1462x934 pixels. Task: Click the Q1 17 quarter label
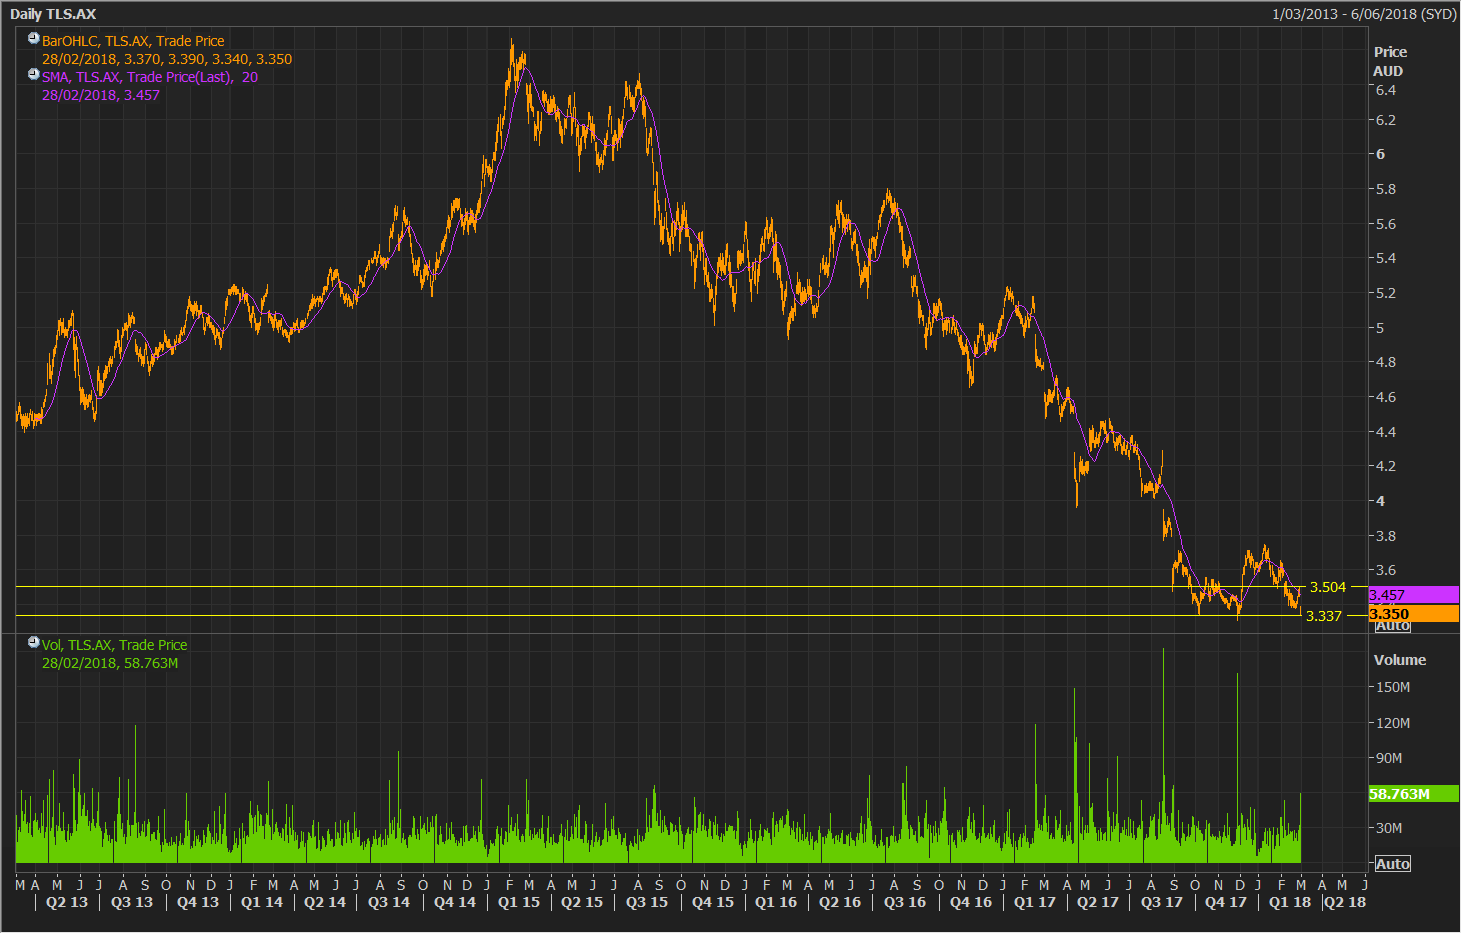coord(1035,902)
